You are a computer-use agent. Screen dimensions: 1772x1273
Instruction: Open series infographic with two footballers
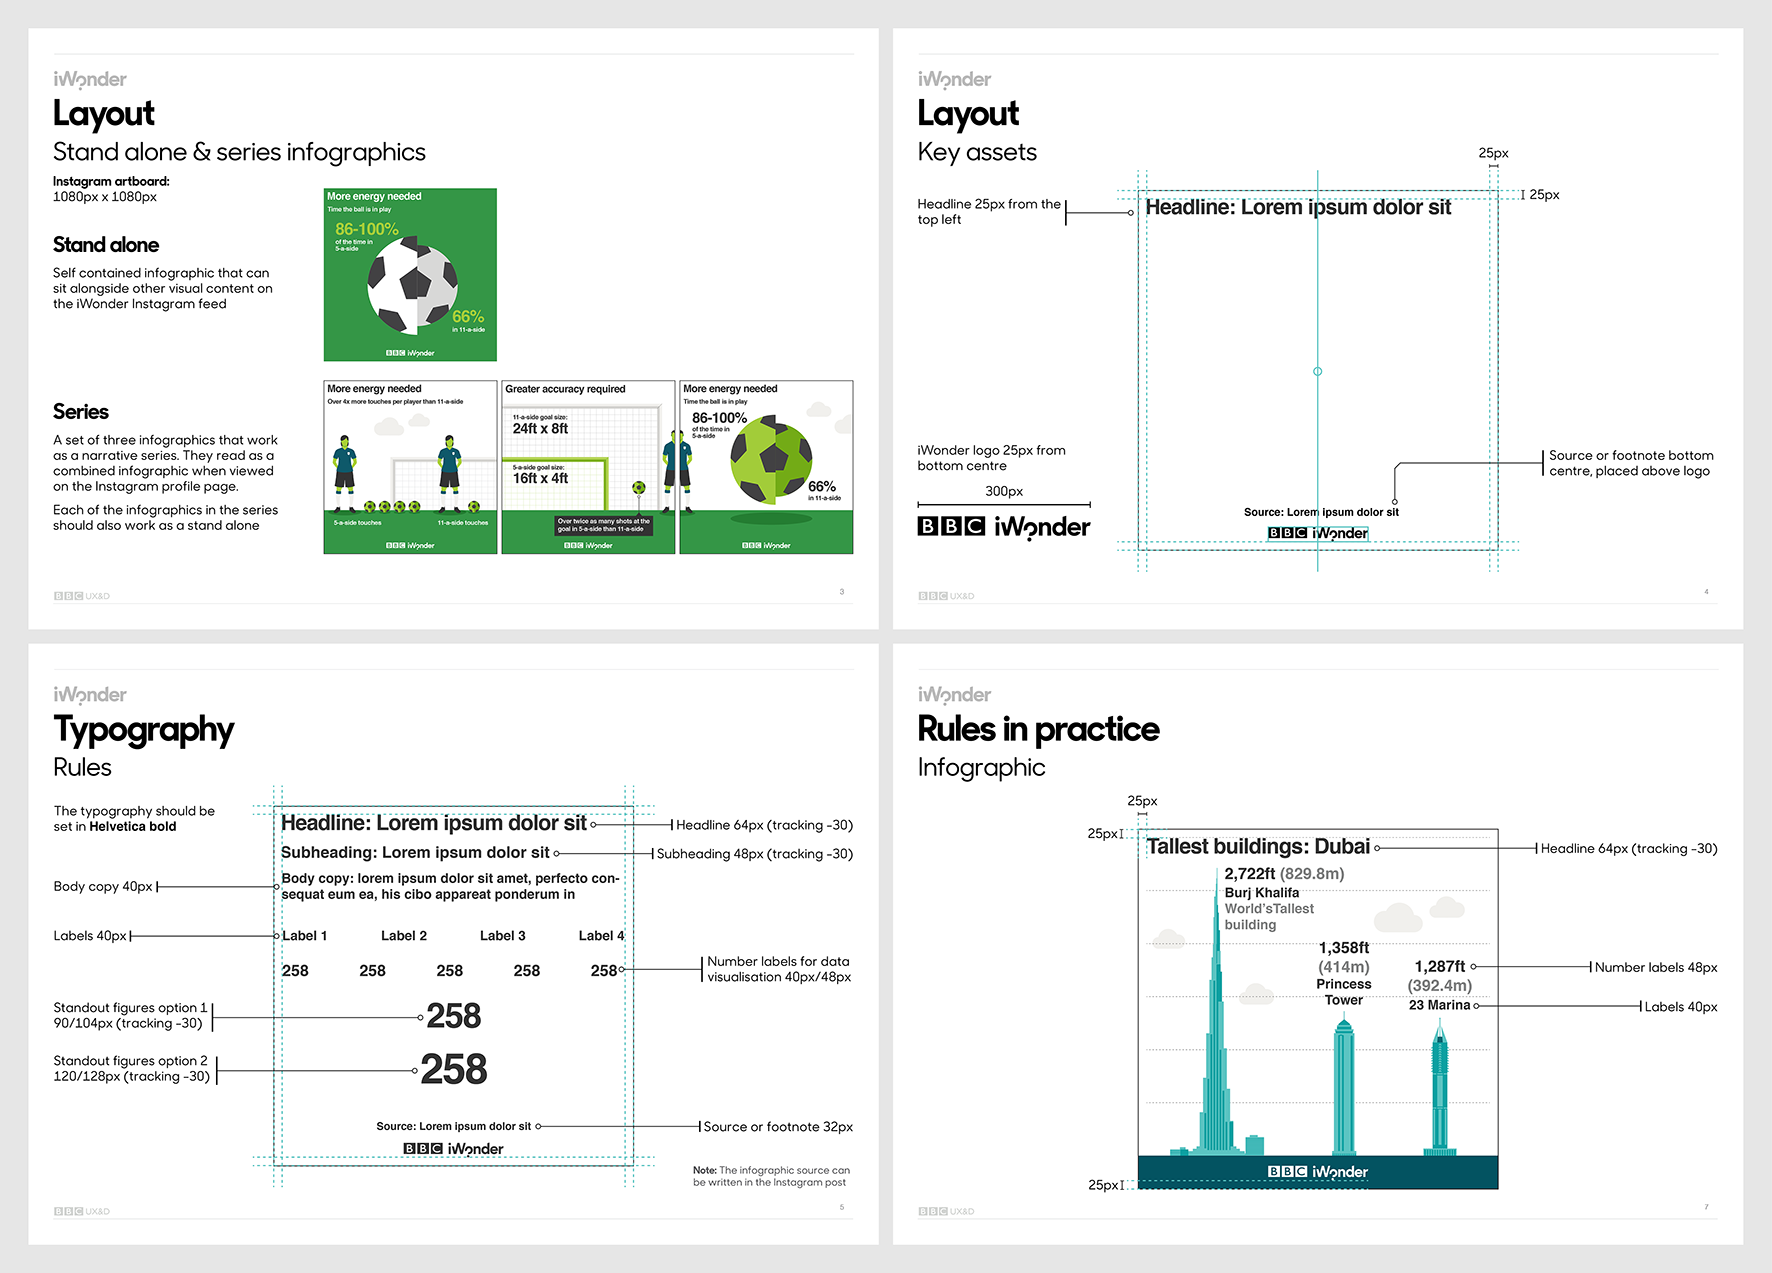[410, 467]
